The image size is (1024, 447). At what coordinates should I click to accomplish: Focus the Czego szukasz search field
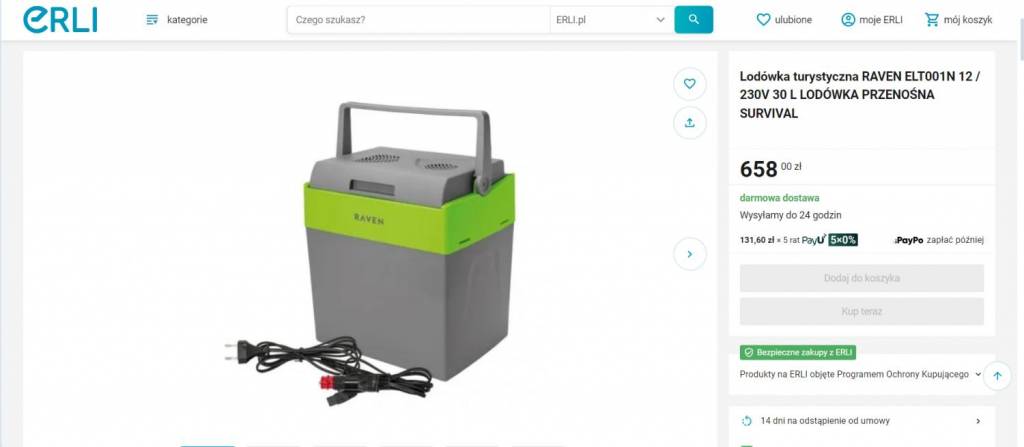419,20
